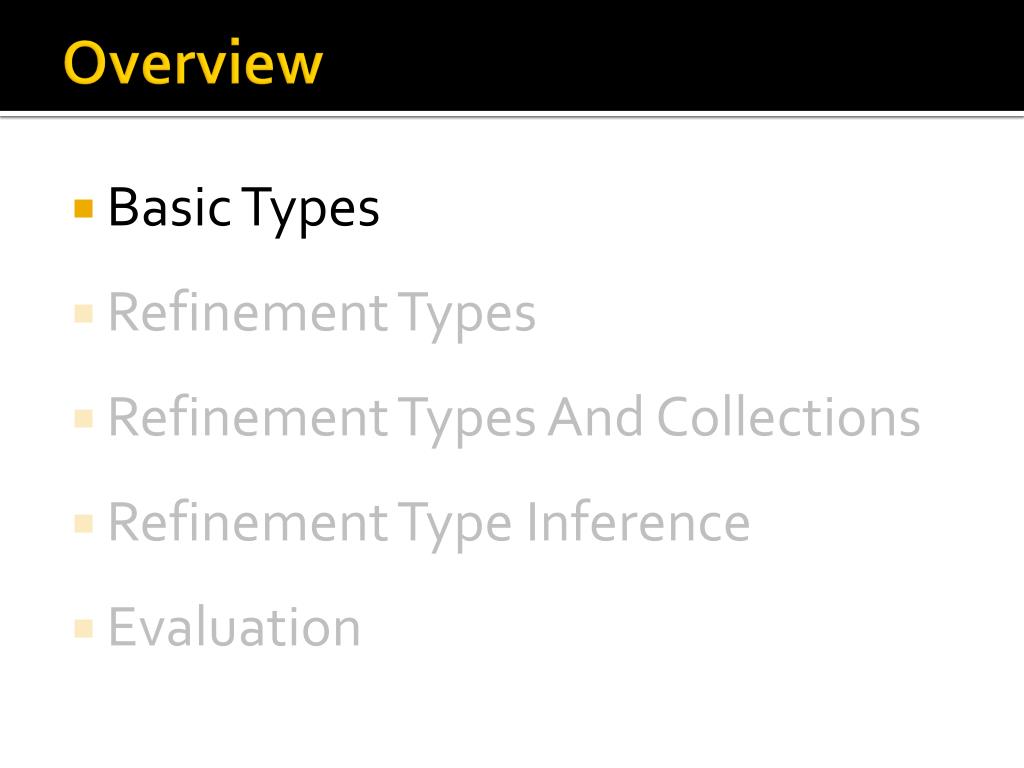Click the Refinement Type Inference item
1024x768 pixels.
(x=429, y=523)
